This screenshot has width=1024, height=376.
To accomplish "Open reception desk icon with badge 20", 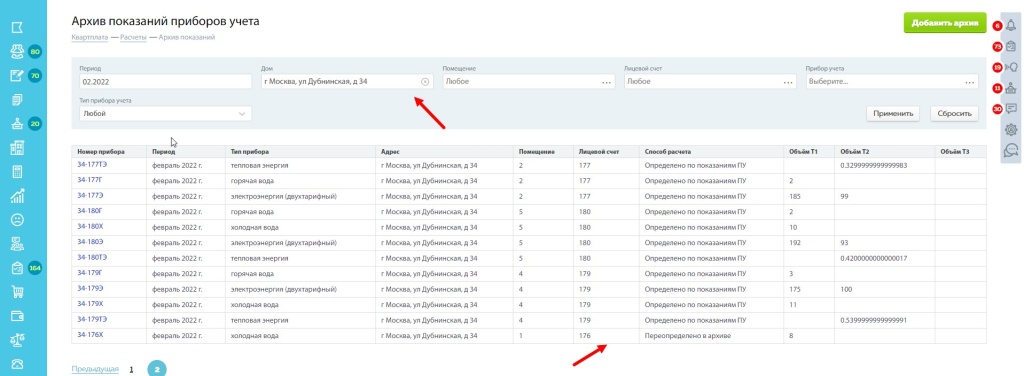I will point(18,124).
